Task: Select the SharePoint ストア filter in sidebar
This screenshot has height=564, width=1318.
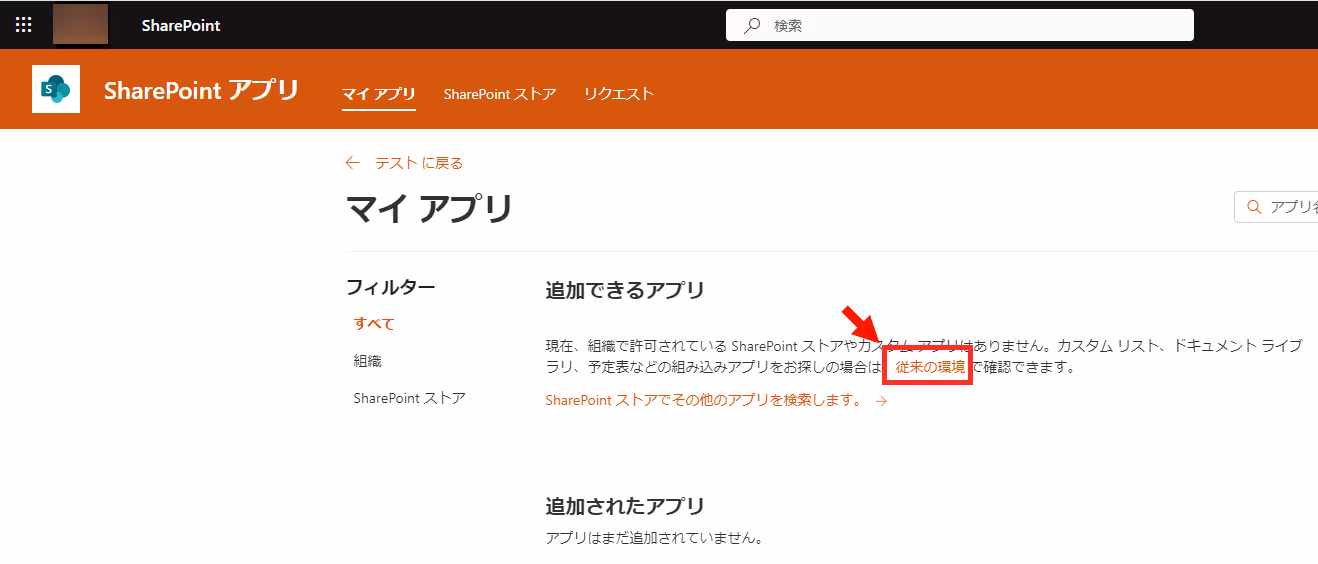Action: coord(409,398)
